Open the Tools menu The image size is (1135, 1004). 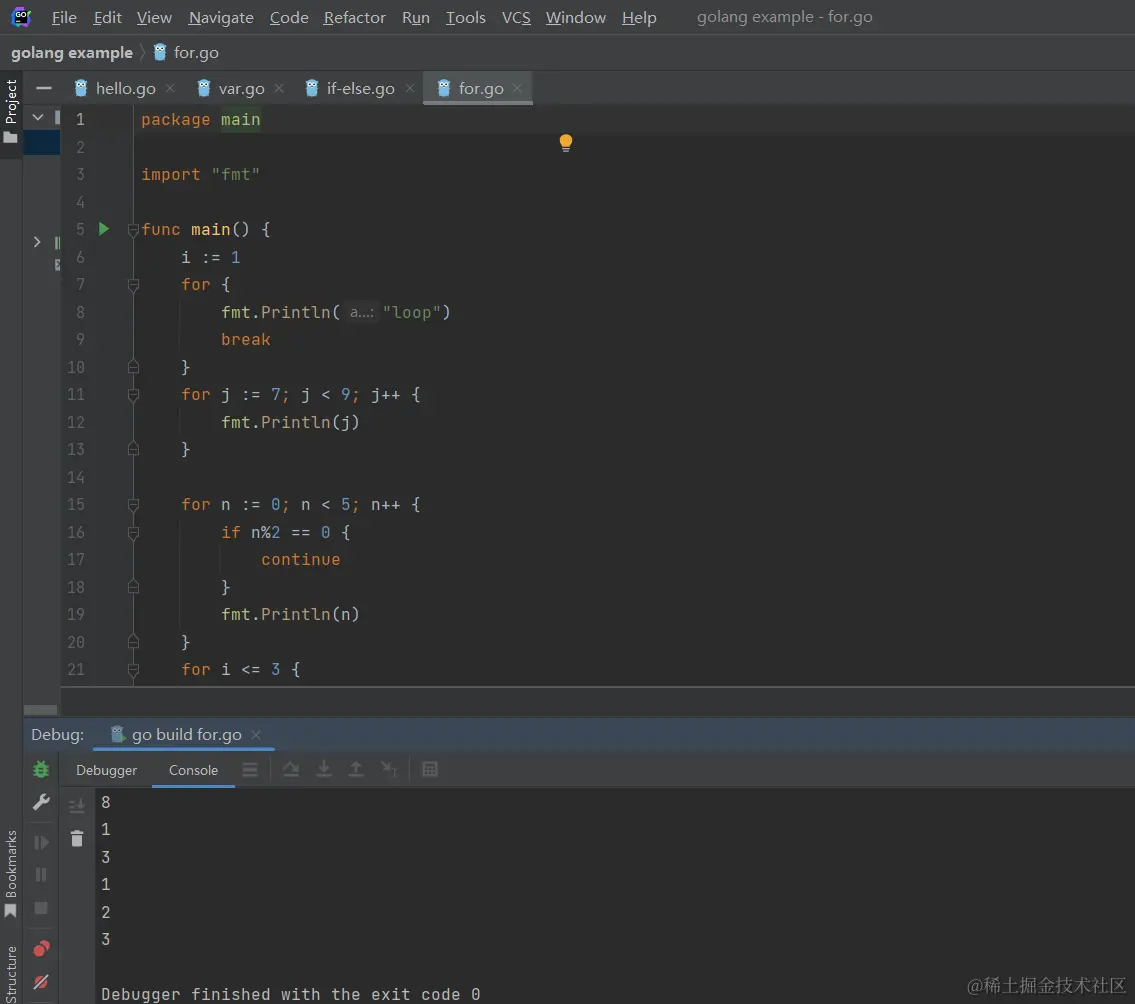tap(465, 17)
